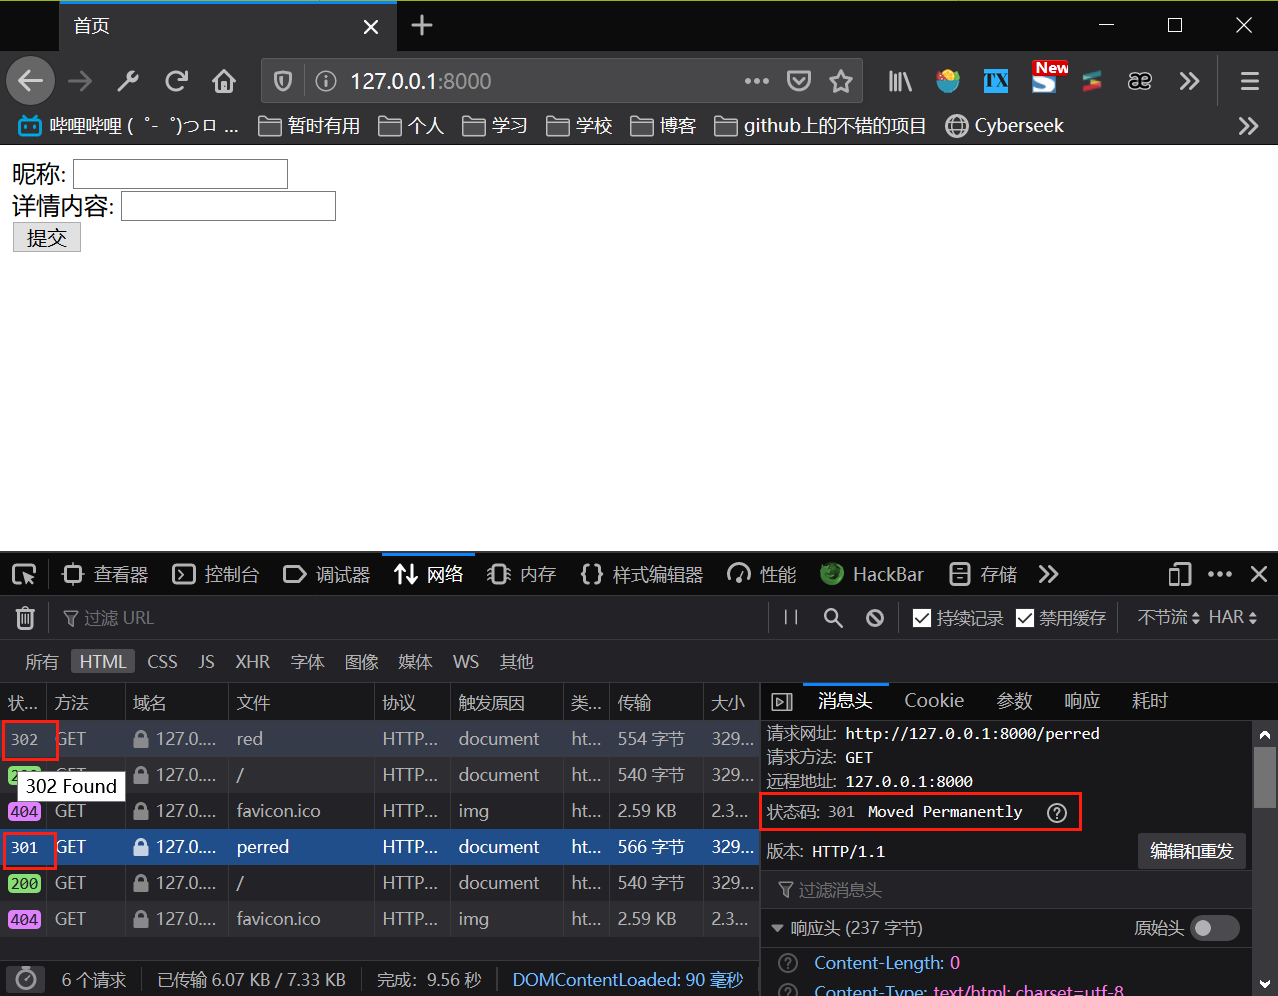Screen dimensions: 1278x996
Task: Switch to the 控制台 console tab
Action: click(216, 574)
